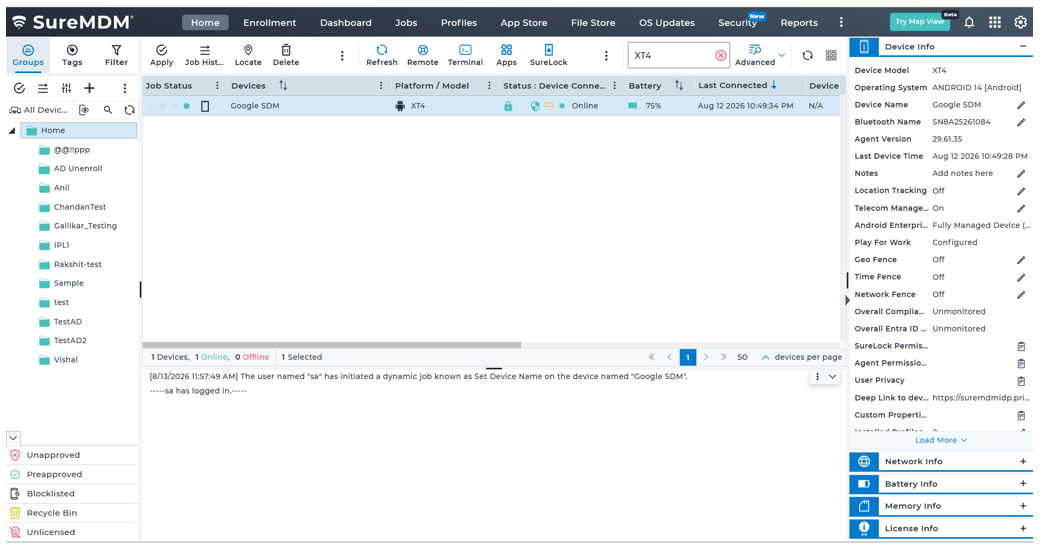
Task: Click the Try Map View button
Action: pyautogui.click(x=920, y=21)
